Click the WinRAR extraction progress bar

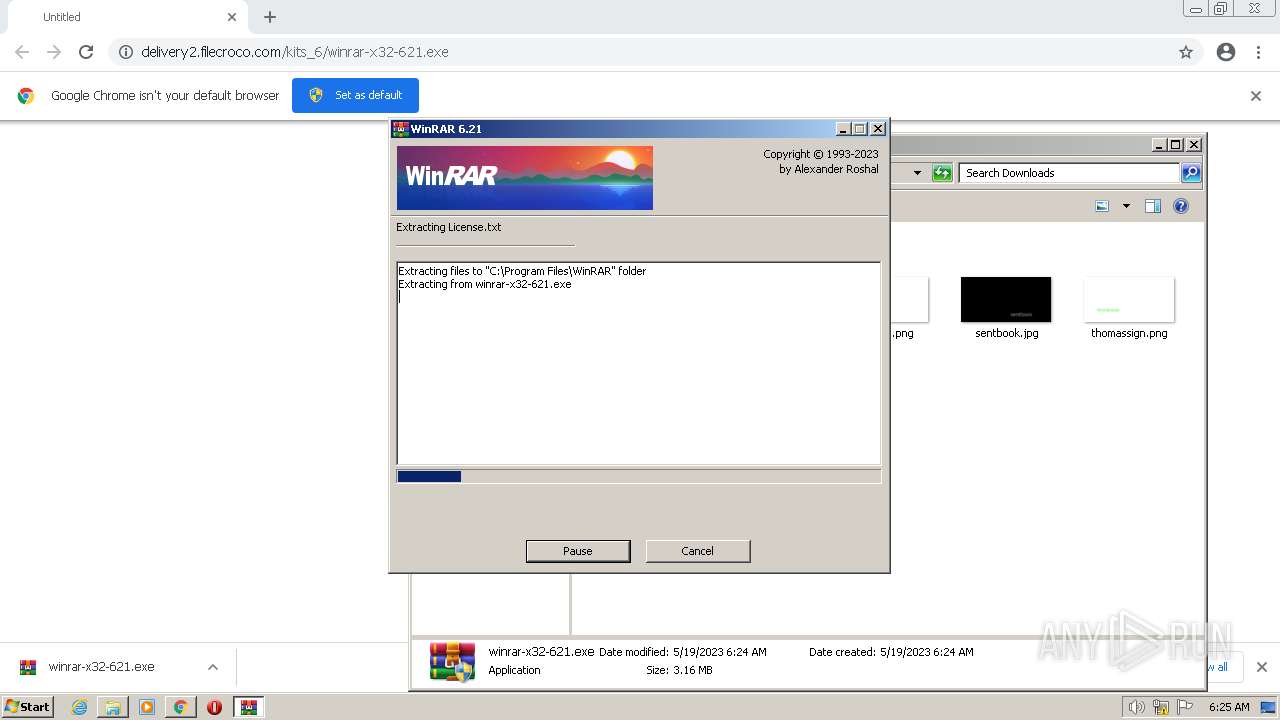click(639, 477)
